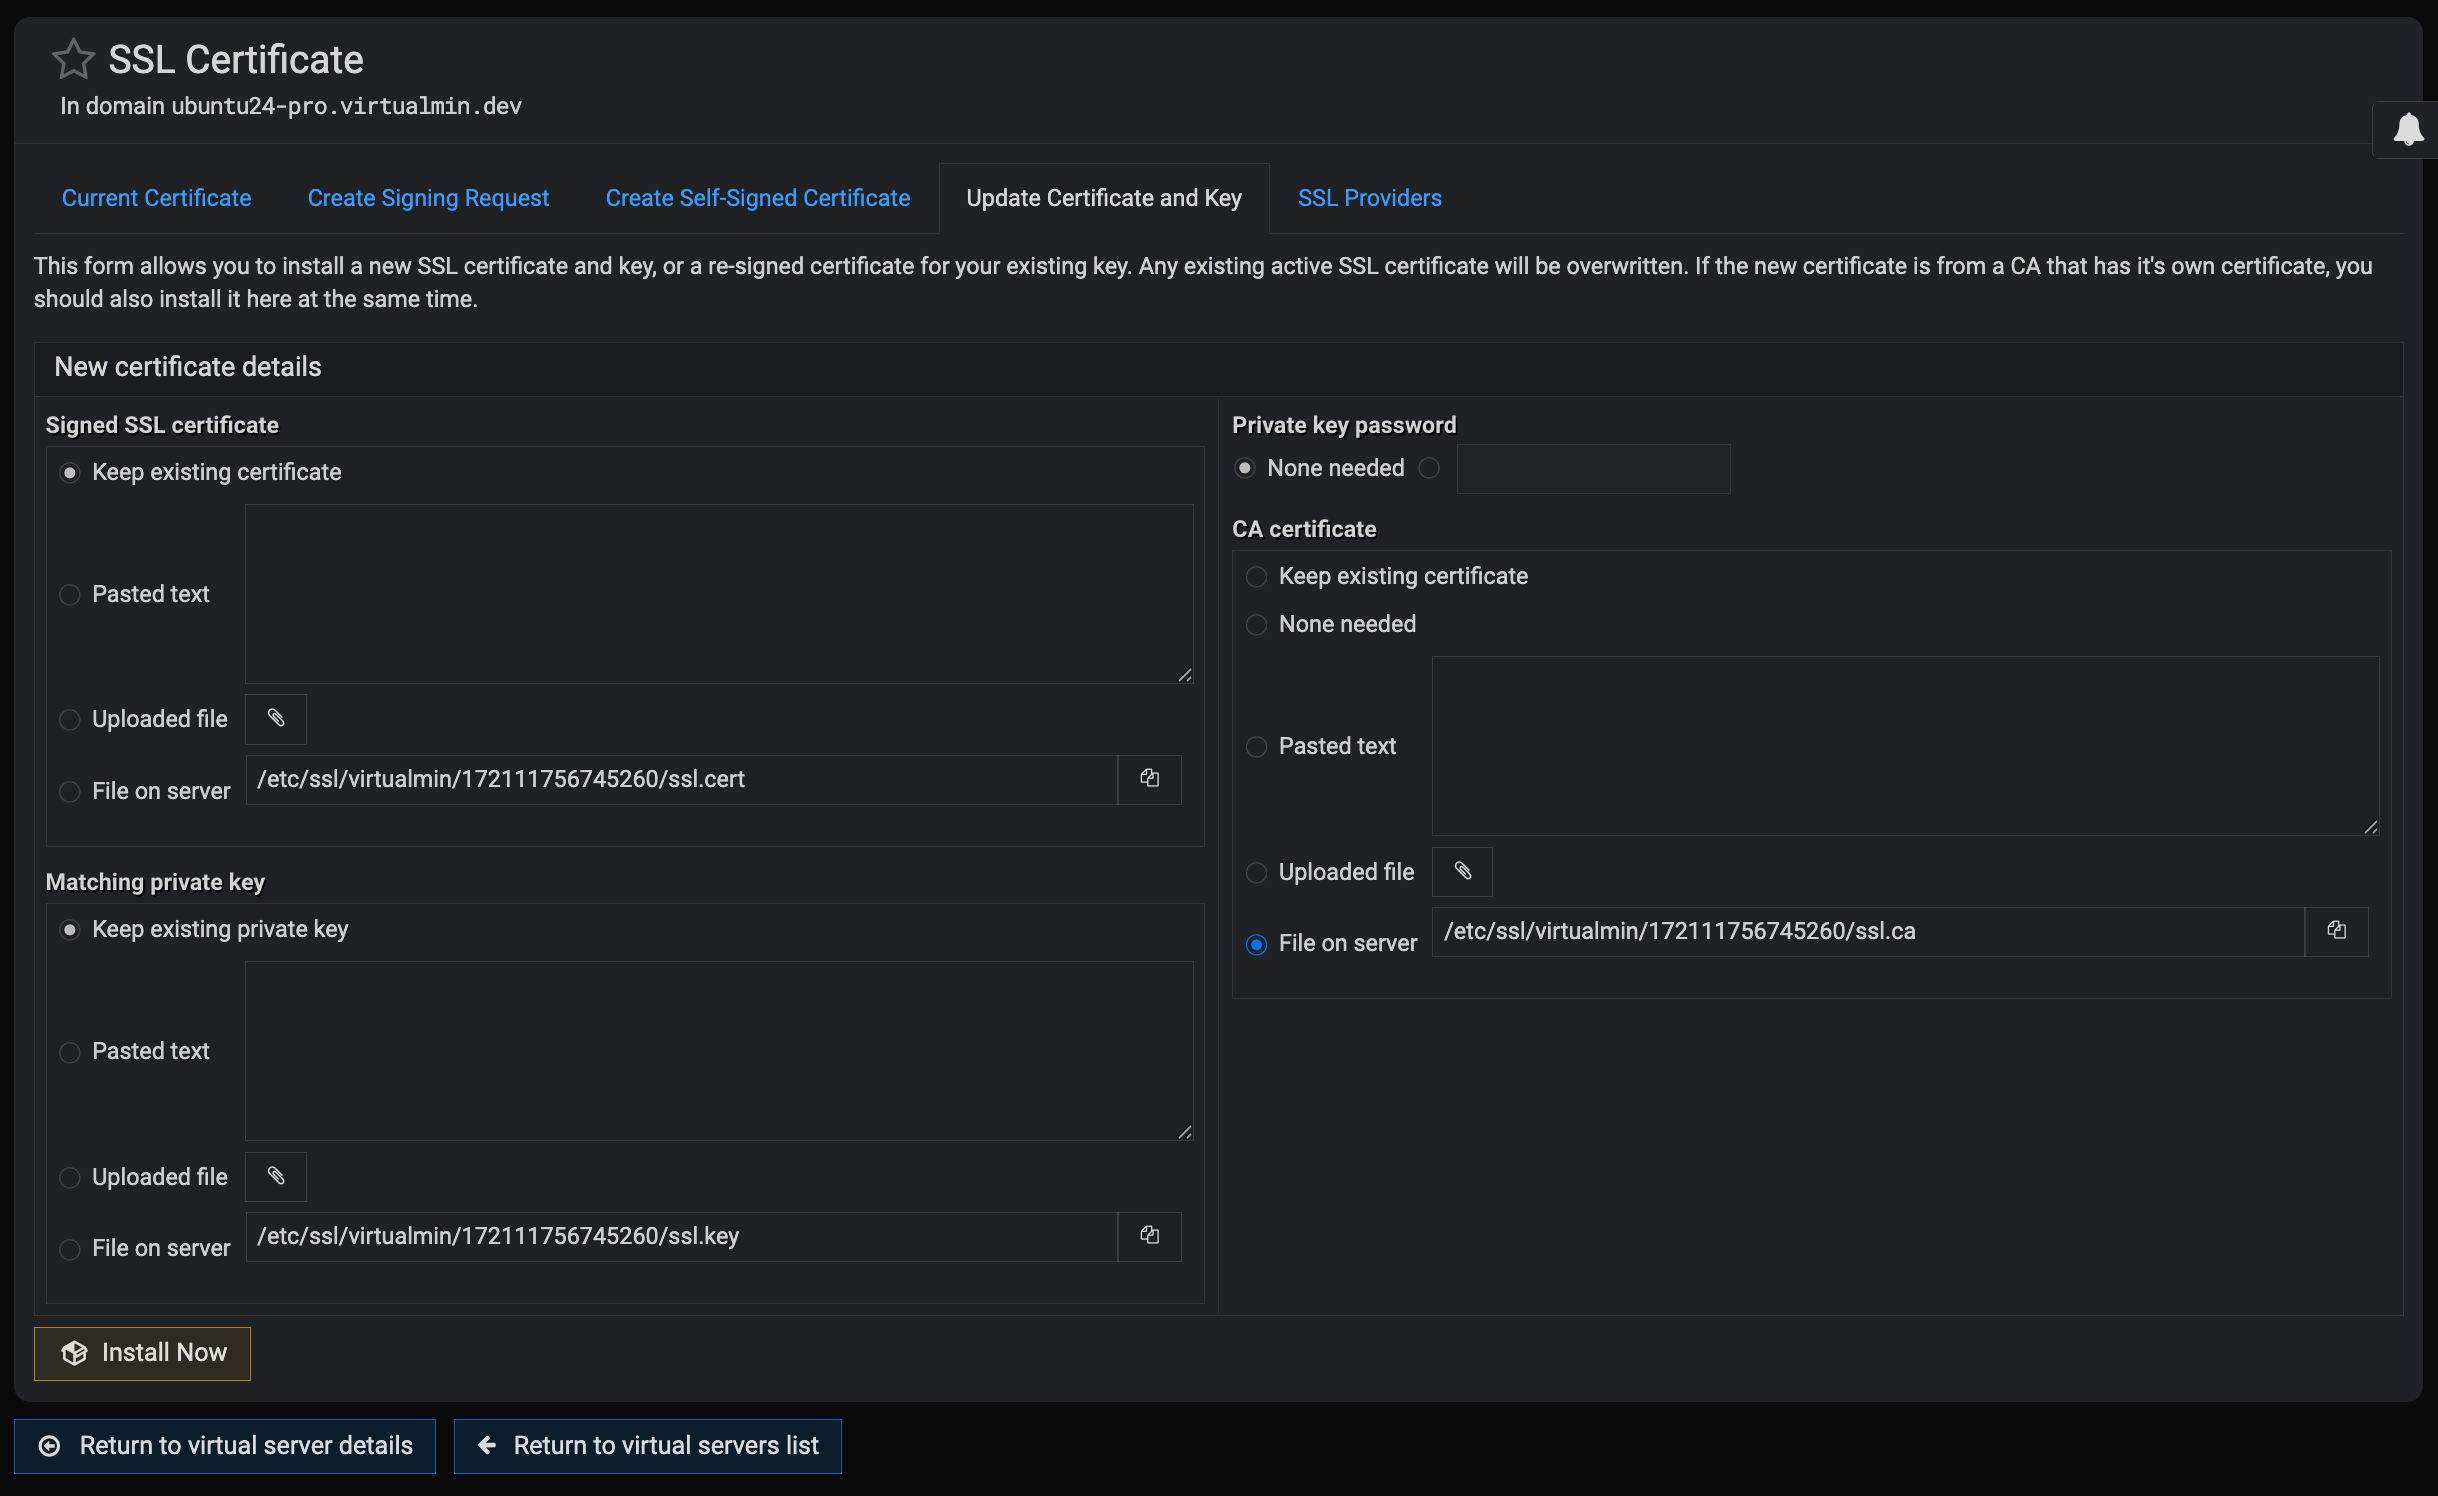Click Return to virtual server details
The width and height of the screenshot is (2438, 1496).
[225, 1446]
